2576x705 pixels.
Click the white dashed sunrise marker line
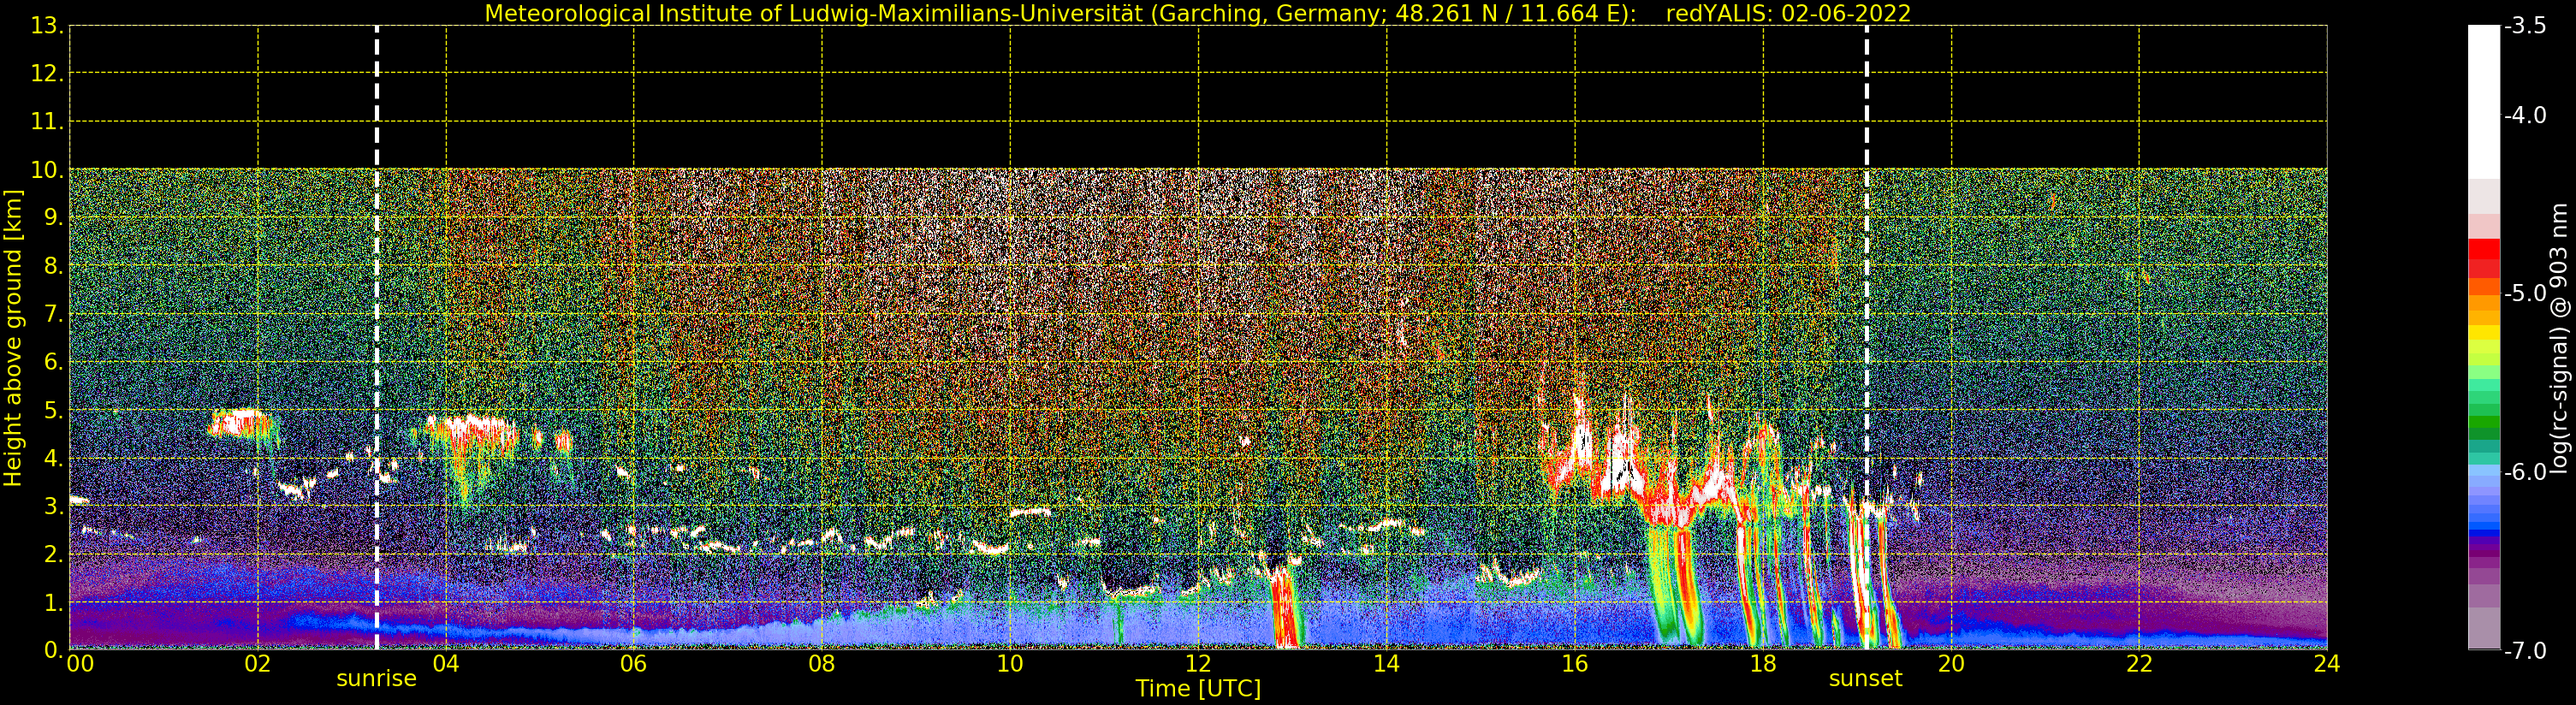[x=376, y=337]
